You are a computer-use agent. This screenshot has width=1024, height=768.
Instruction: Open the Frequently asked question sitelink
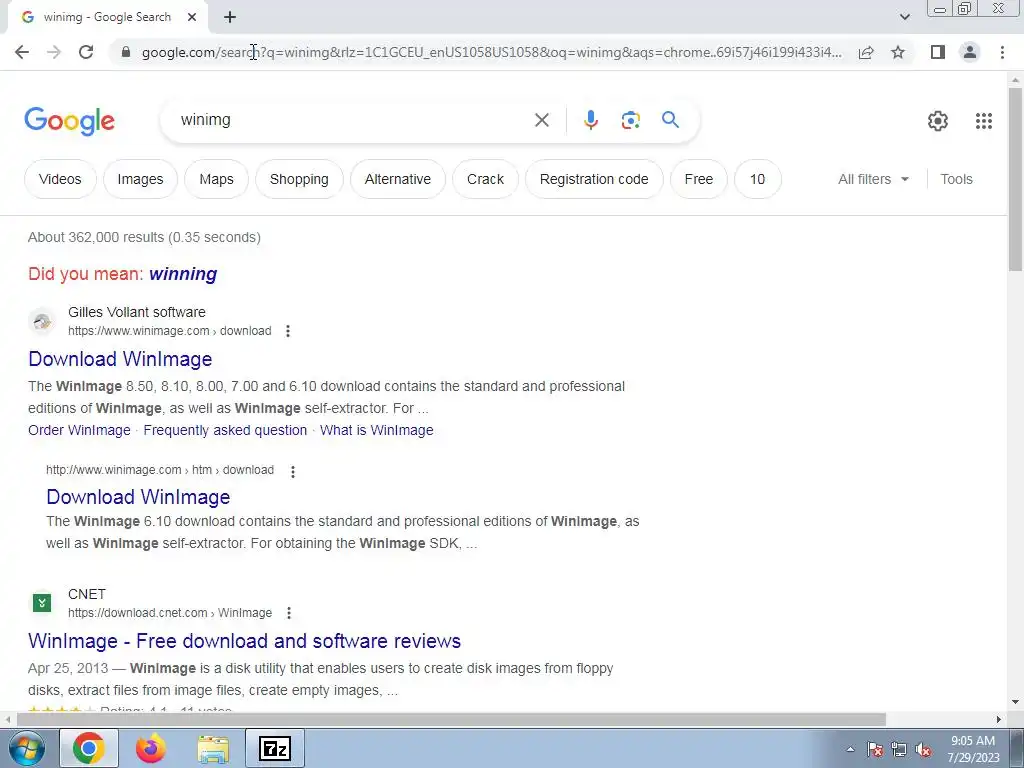pos(225,430)
